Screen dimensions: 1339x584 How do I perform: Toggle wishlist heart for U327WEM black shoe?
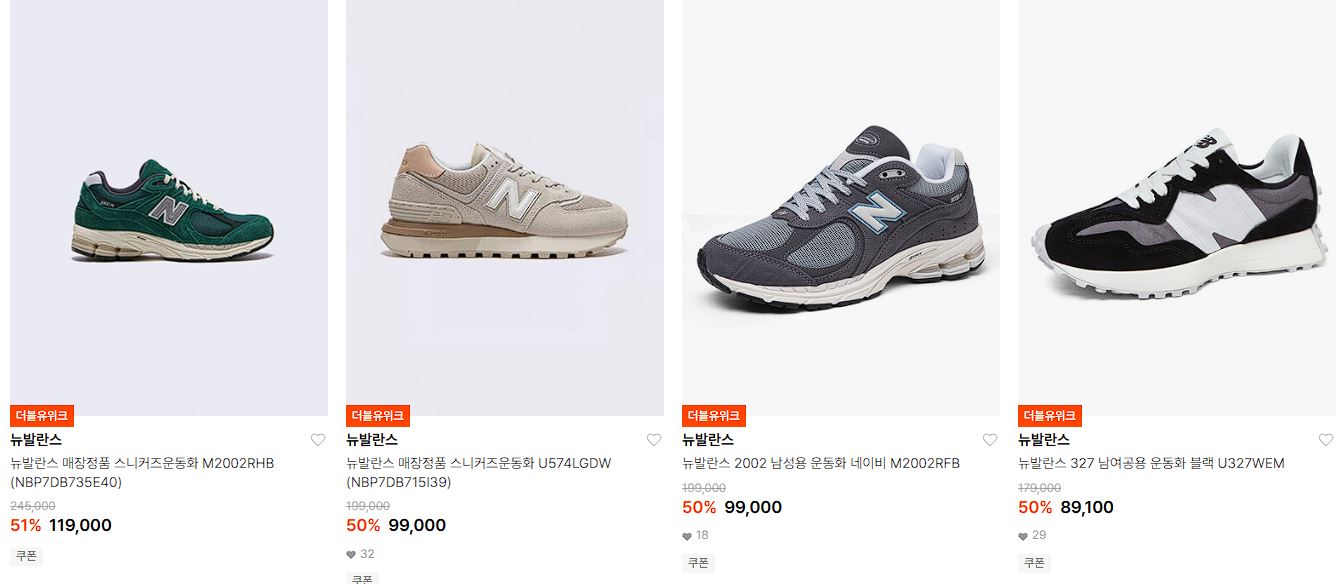pos(1326,440)
